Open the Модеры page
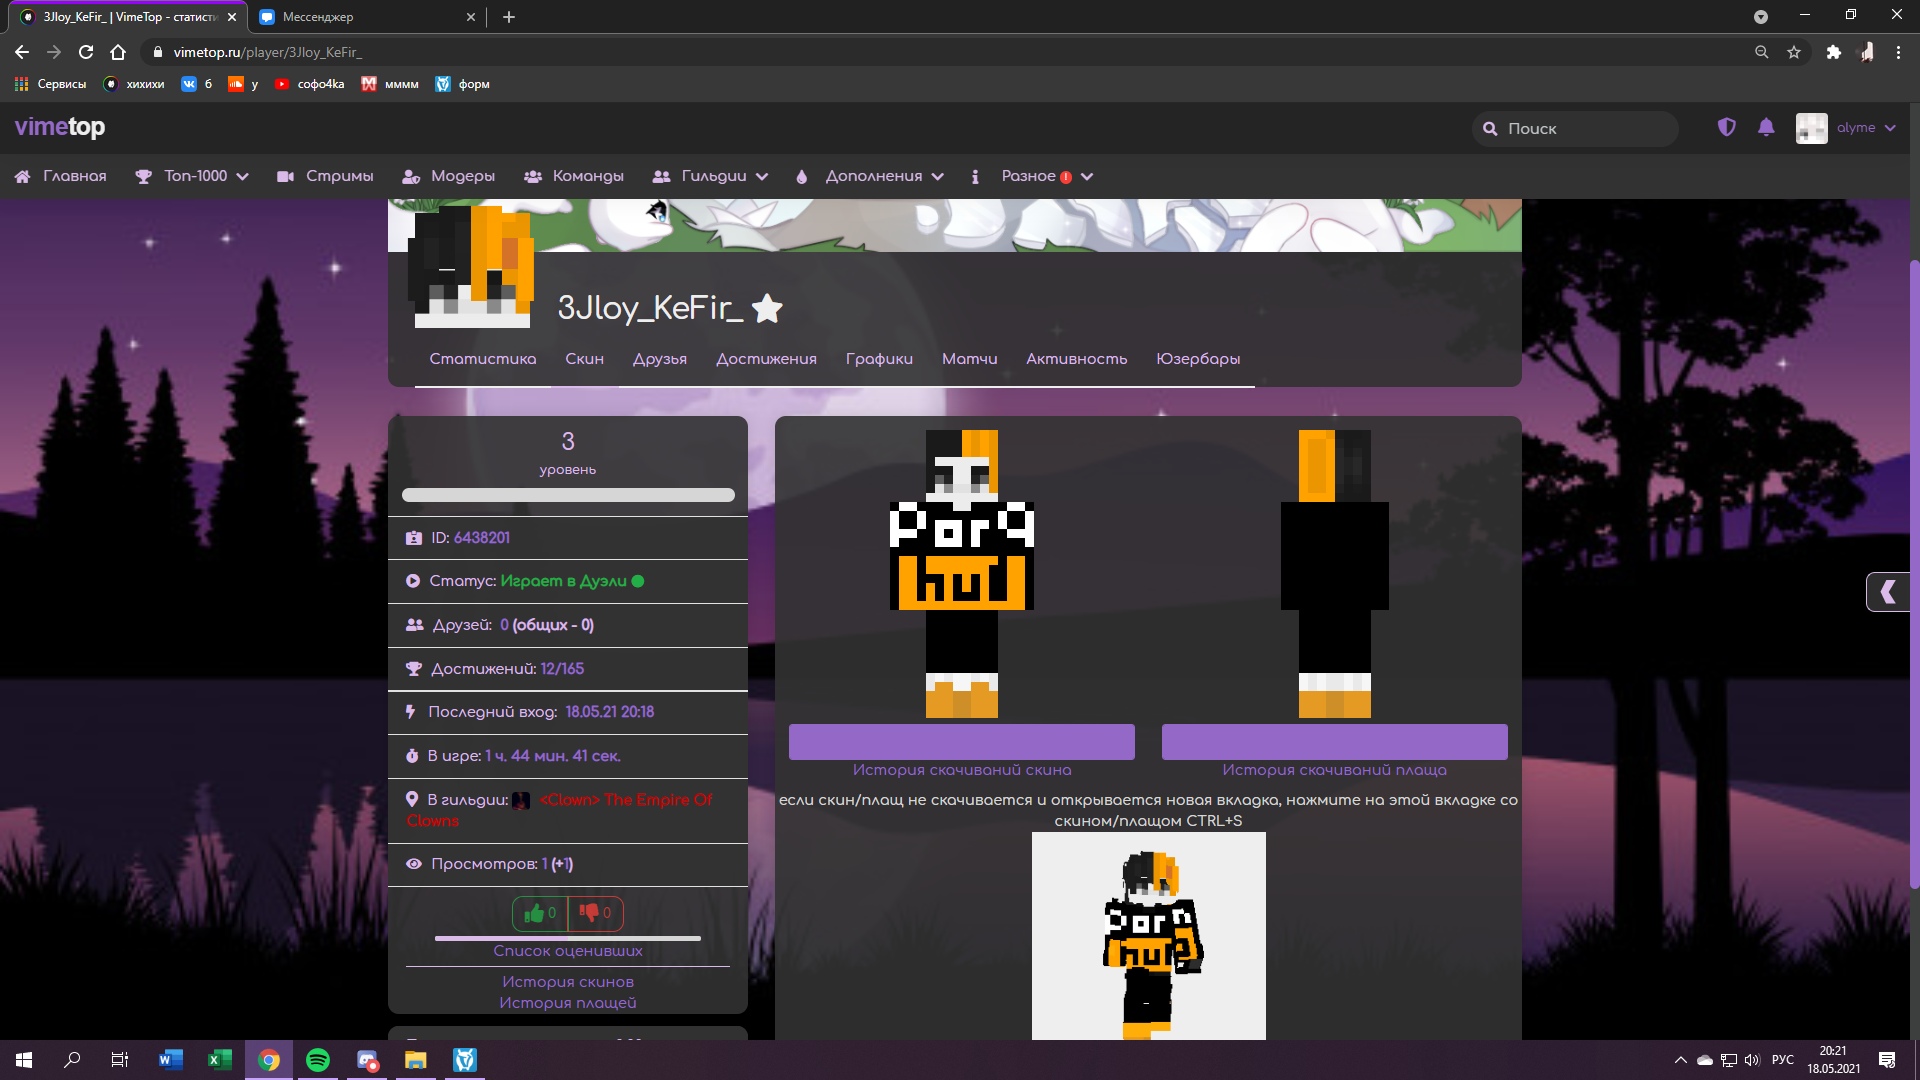 click(x=449, y=176)
